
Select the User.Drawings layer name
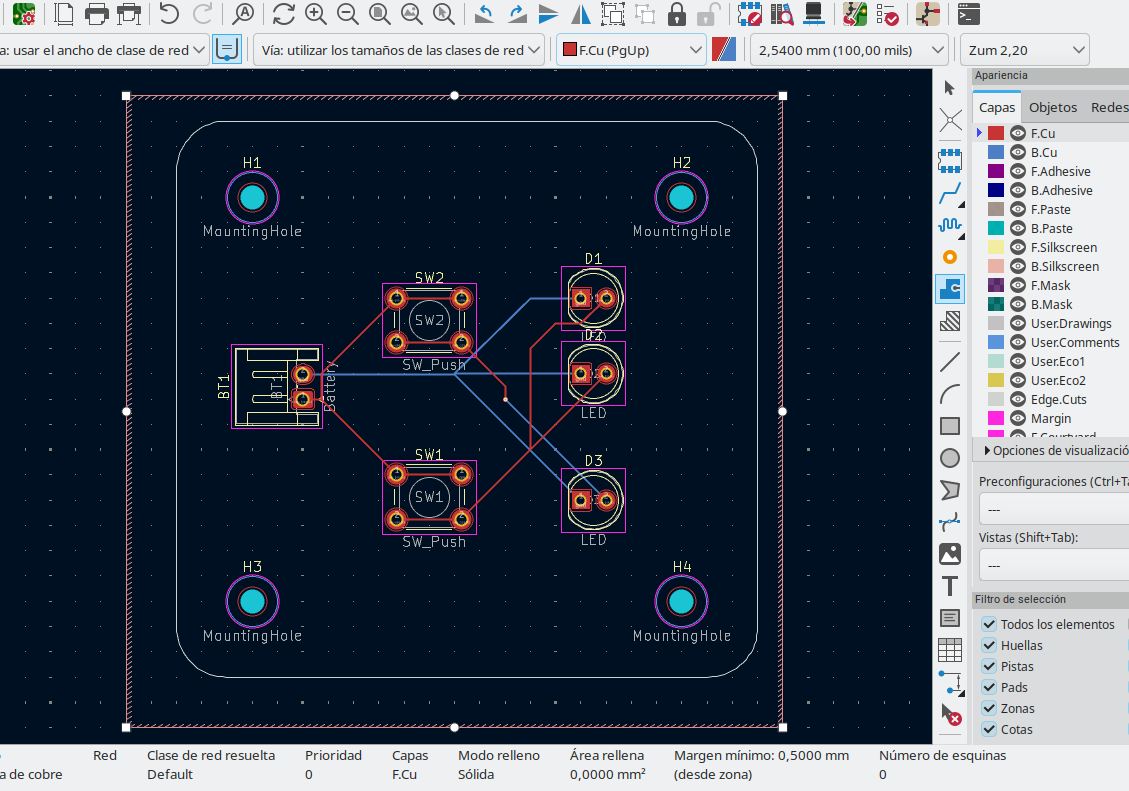[x=1070, y=324]
